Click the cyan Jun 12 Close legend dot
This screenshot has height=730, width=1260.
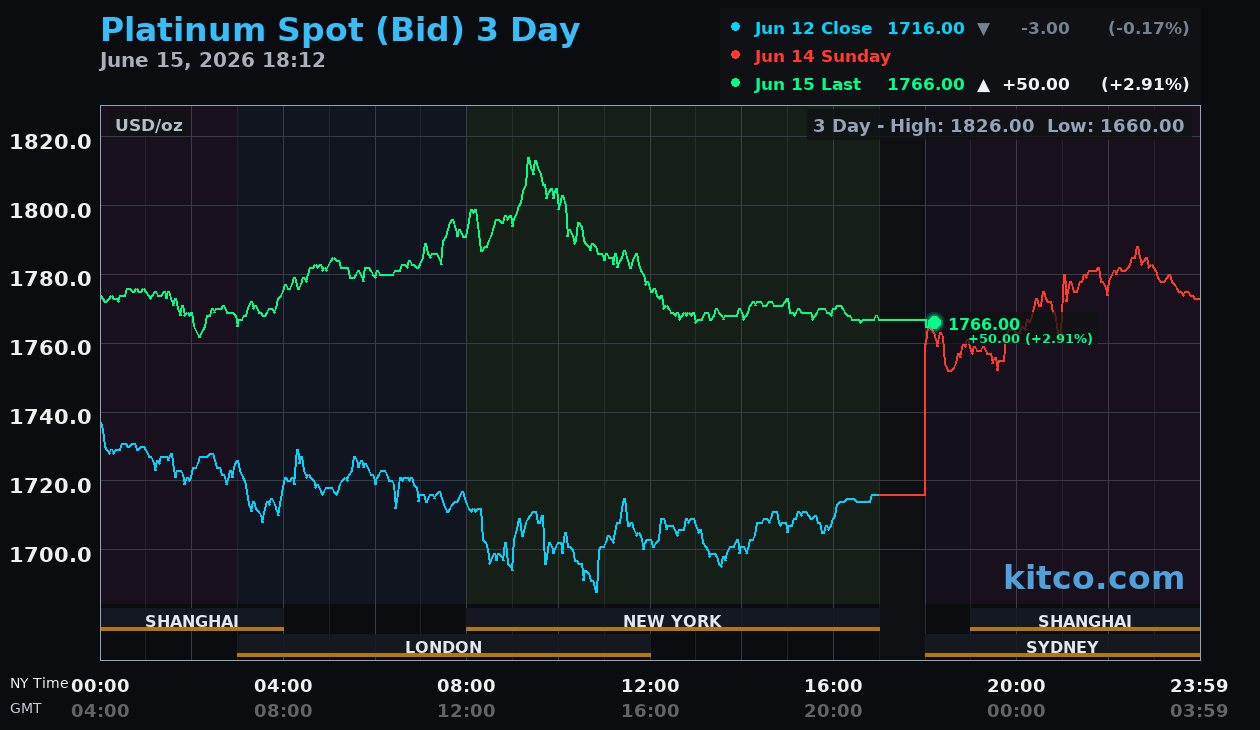736,28
